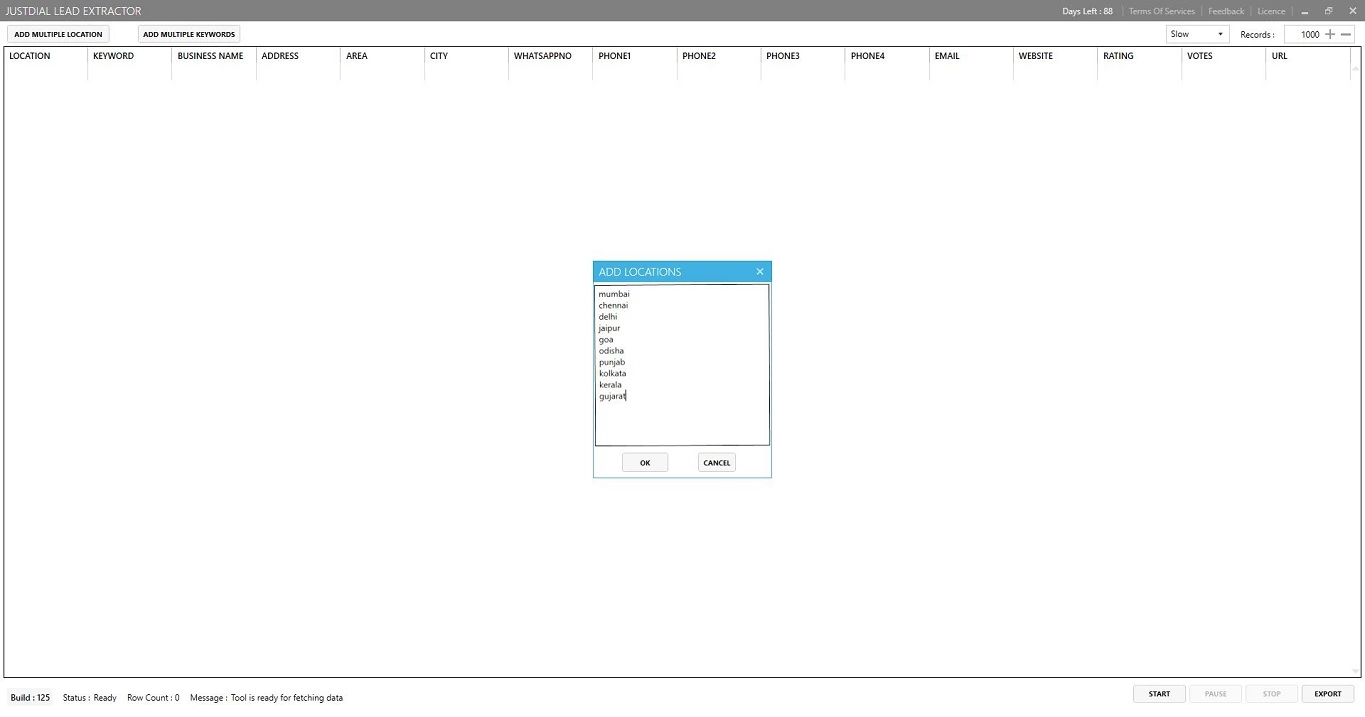This screenshot has height=717, width=1365.
Task: Open the Feedback link
Action: pyautogui.click(x=1226, y=11)
